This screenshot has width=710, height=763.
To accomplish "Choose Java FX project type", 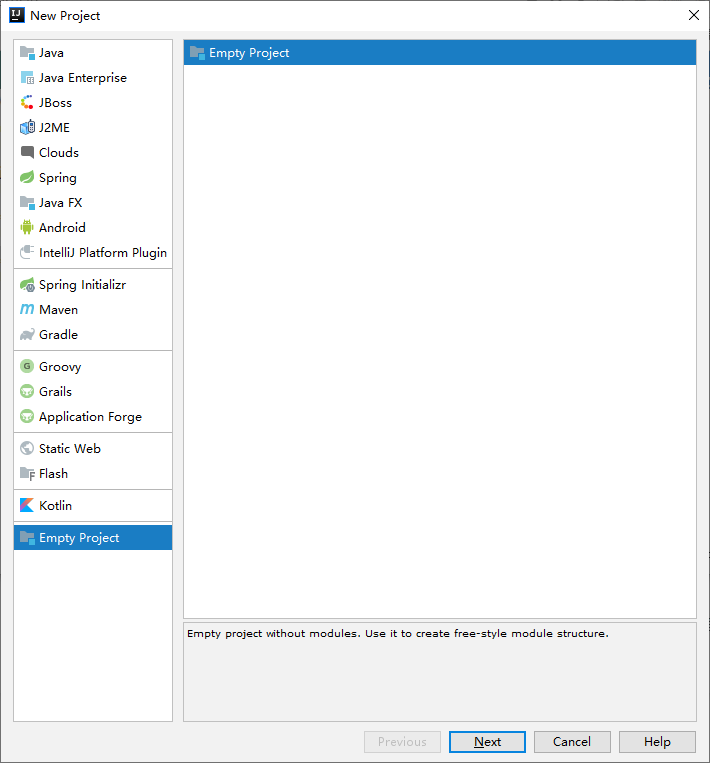I will (x=61, y=203).
